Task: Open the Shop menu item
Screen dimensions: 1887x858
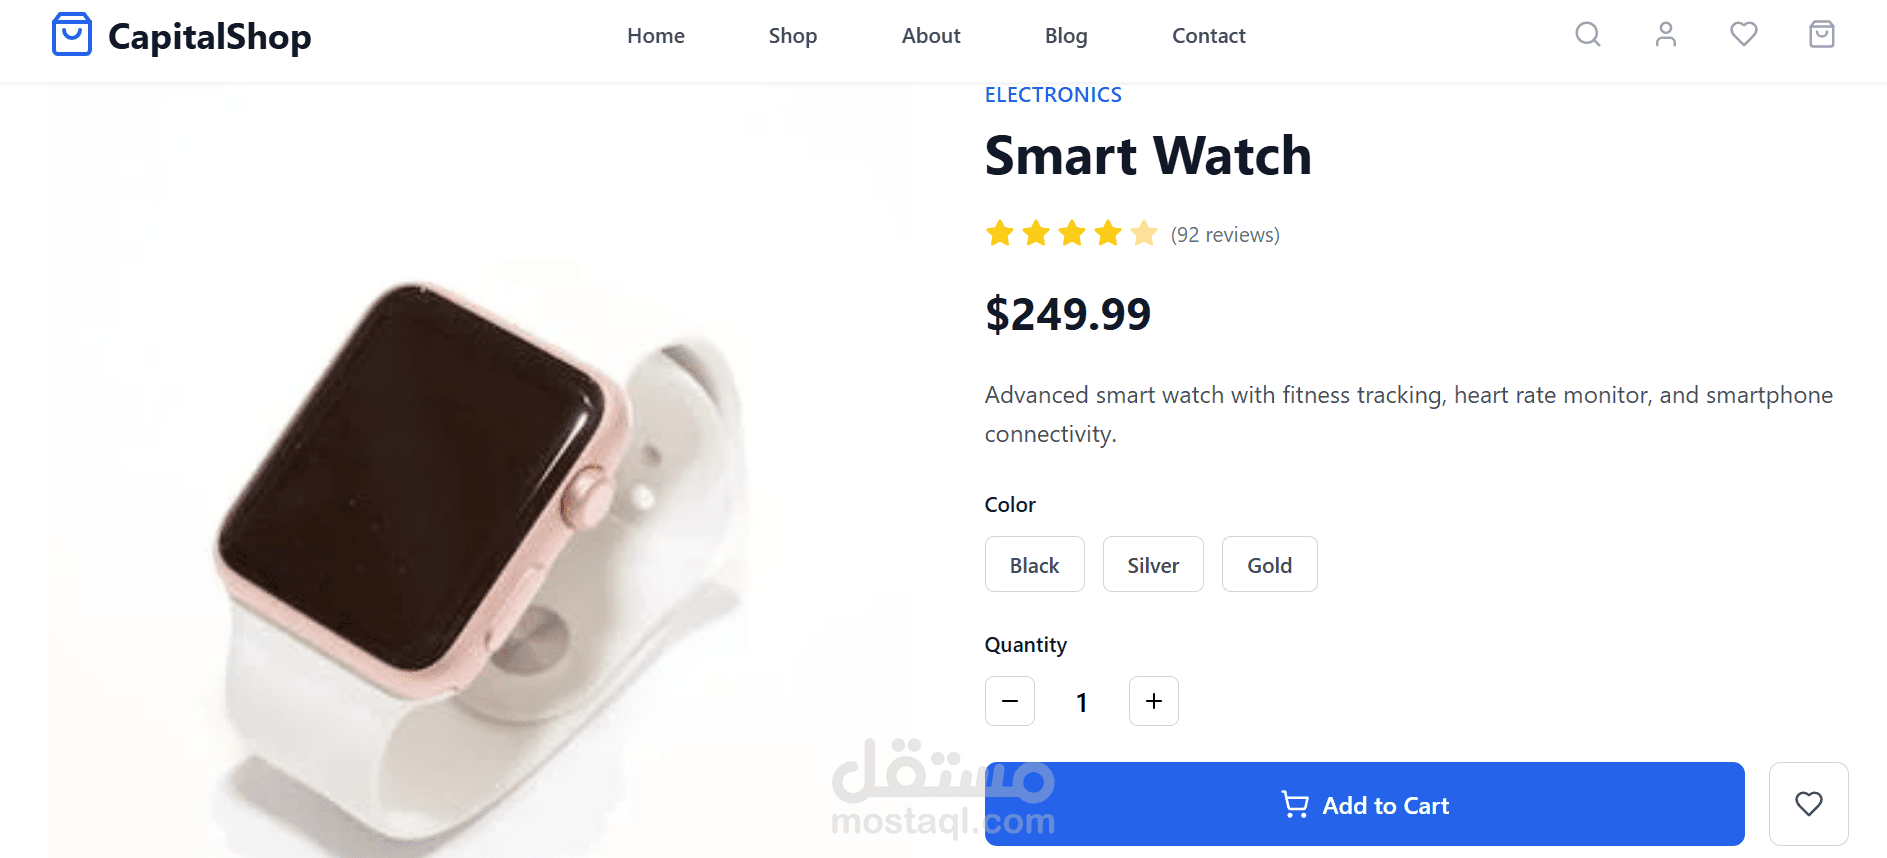Action: coord(793,36)
